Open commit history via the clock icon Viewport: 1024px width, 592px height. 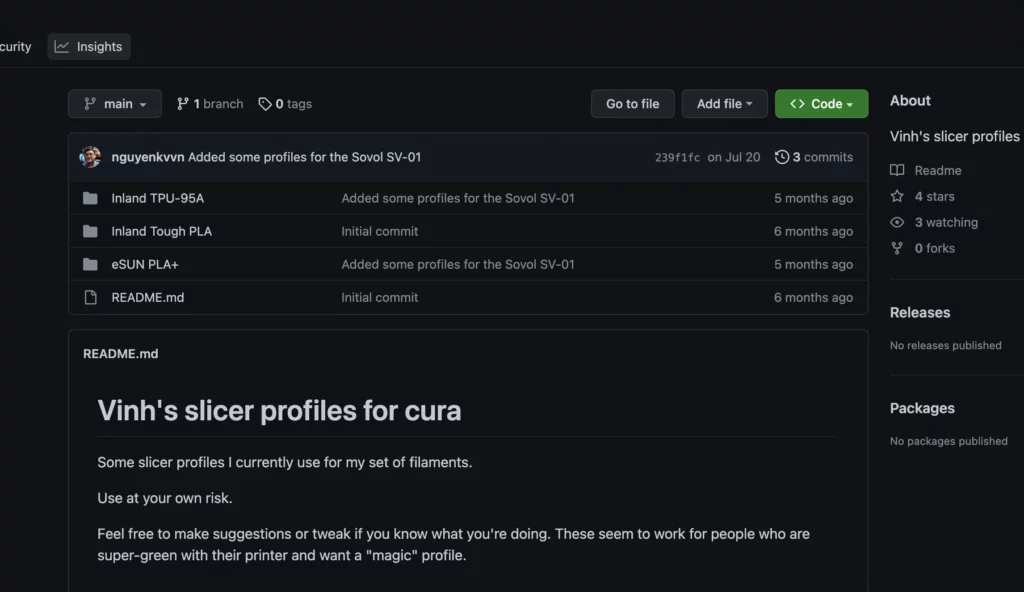click(782, 156)
